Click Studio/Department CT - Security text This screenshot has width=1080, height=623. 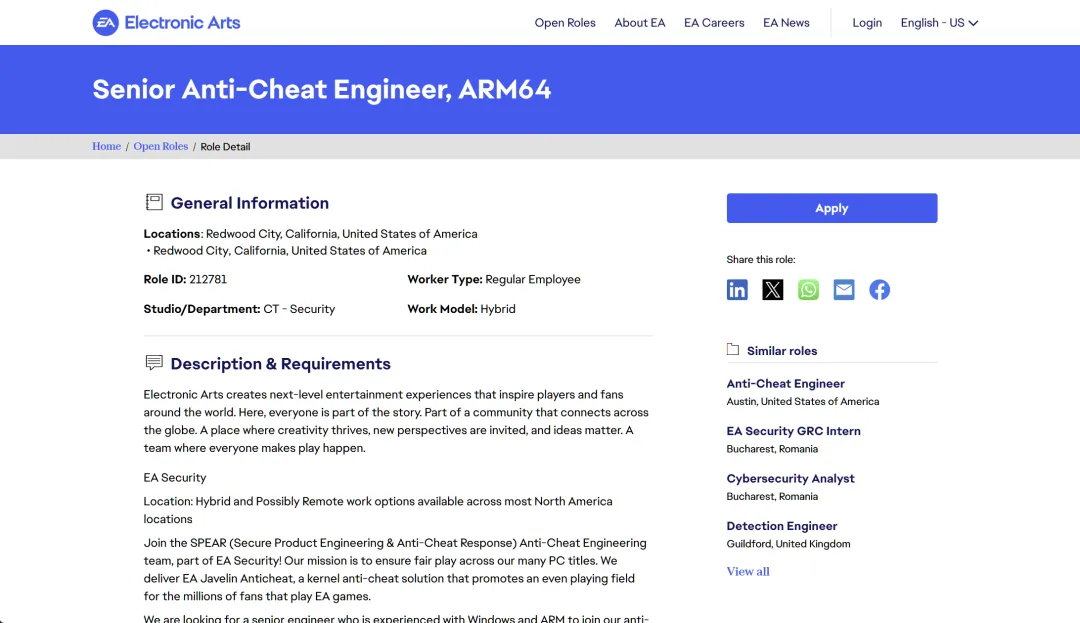(239, 309)
